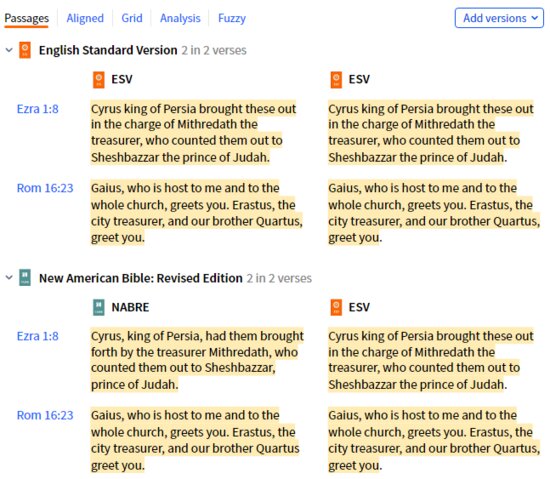
Task: Open the Add versions dropdown
Action: click(499, 18)
